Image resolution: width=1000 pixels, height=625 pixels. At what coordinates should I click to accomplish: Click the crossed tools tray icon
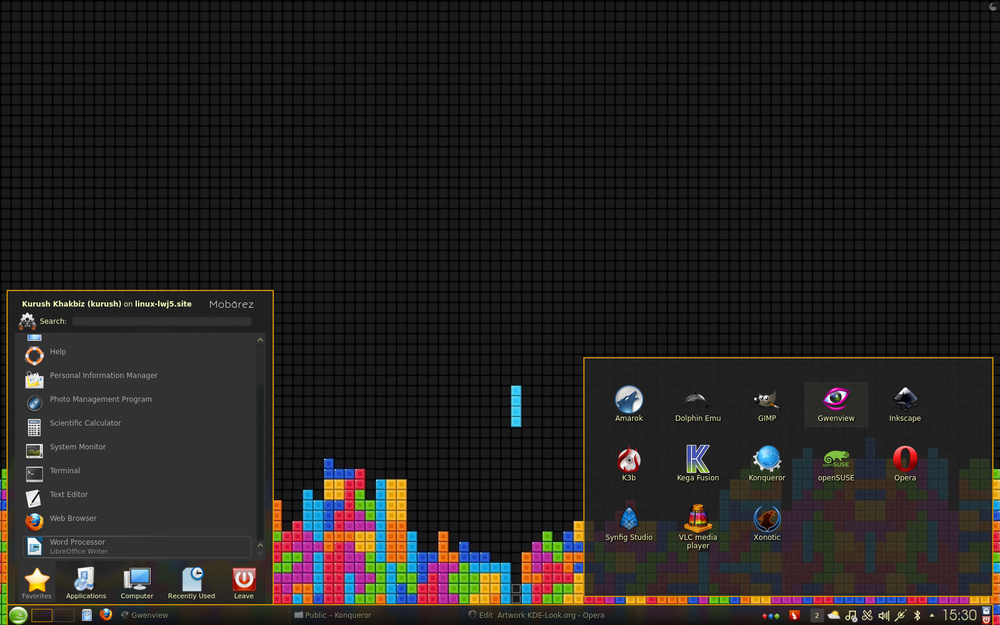point(867,615)
